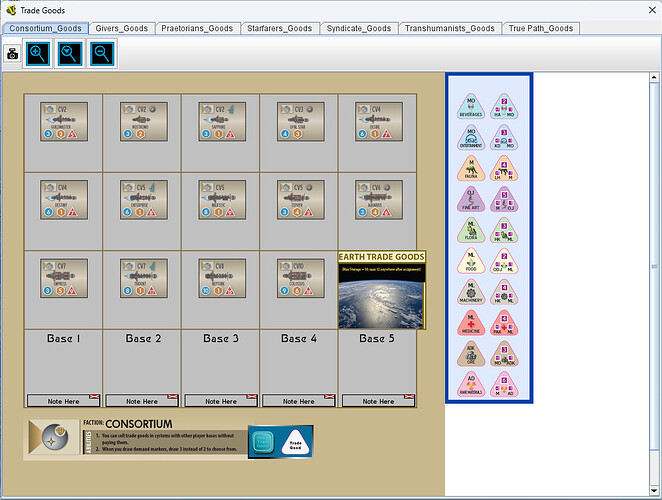Open the Praetorians_Goods tab

[201, 28]
